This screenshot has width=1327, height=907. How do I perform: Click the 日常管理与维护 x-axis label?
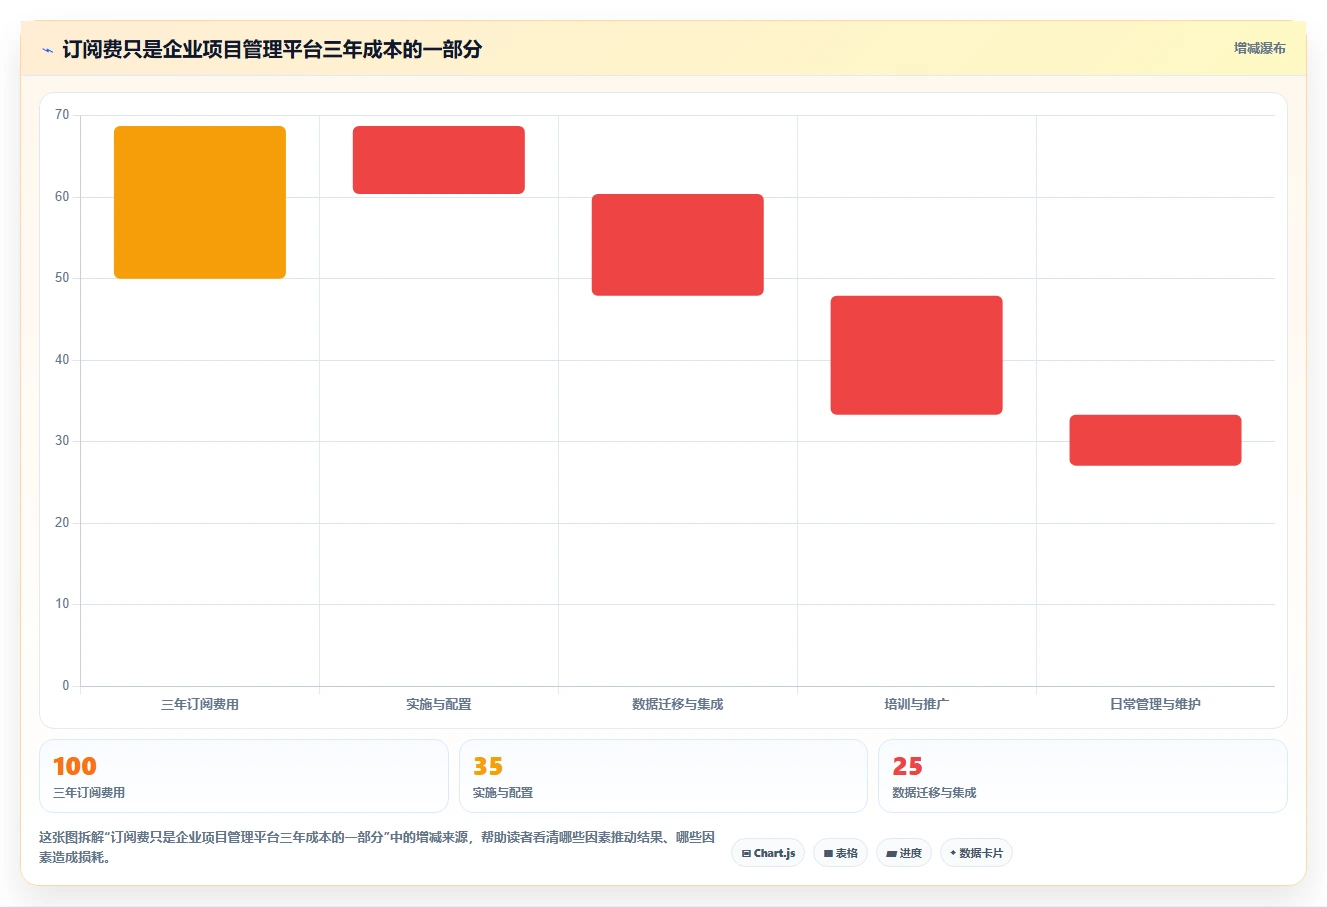point(1156,704)
